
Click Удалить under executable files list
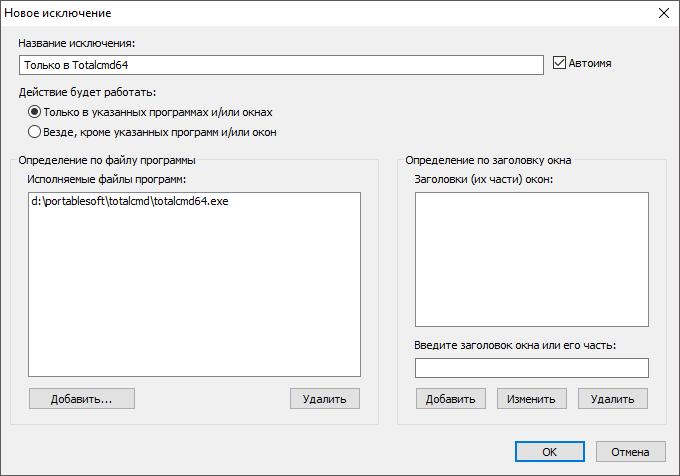(x=325, y=399)
